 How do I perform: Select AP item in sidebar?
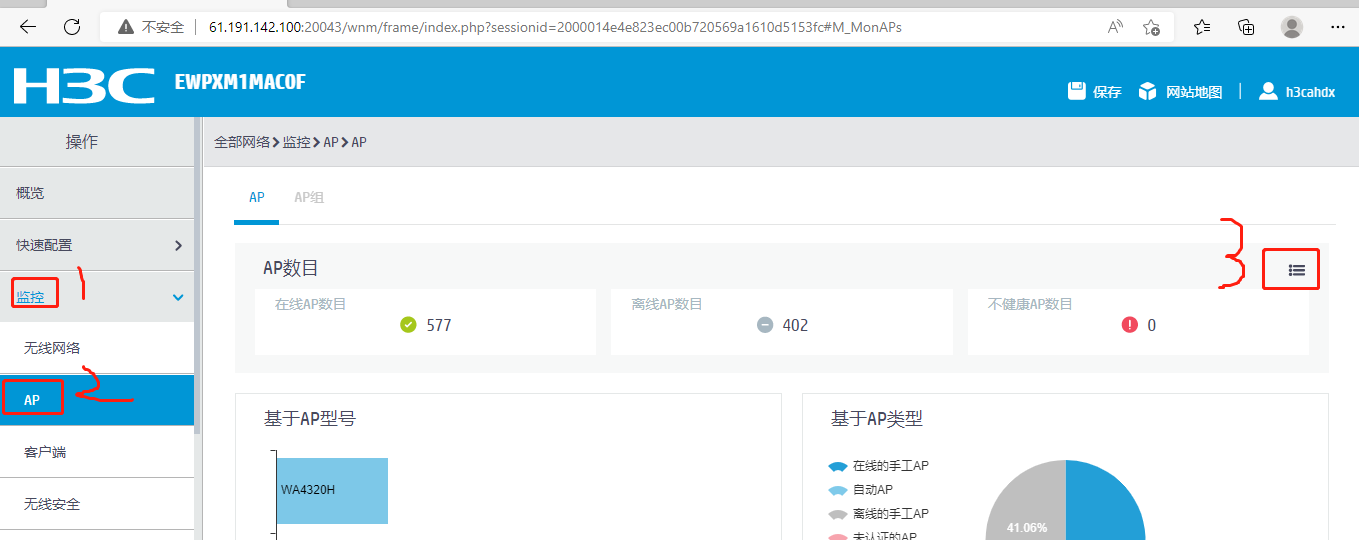[x=97, y=400]
